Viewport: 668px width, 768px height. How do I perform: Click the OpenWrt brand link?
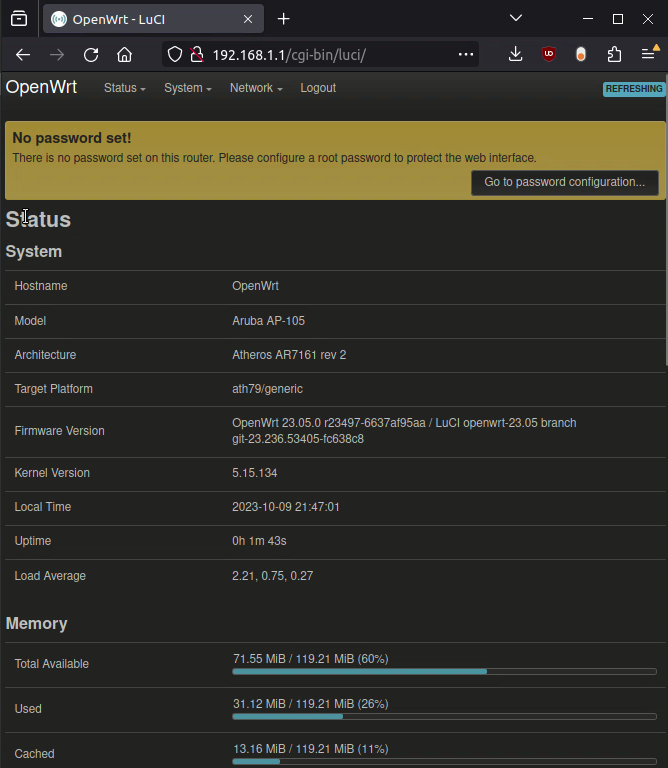[x=41, y=87]
